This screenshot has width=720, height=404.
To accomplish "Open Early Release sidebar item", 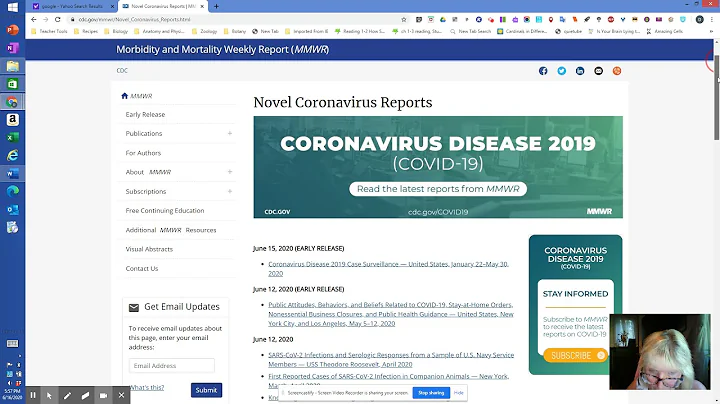I will point(145,114).
